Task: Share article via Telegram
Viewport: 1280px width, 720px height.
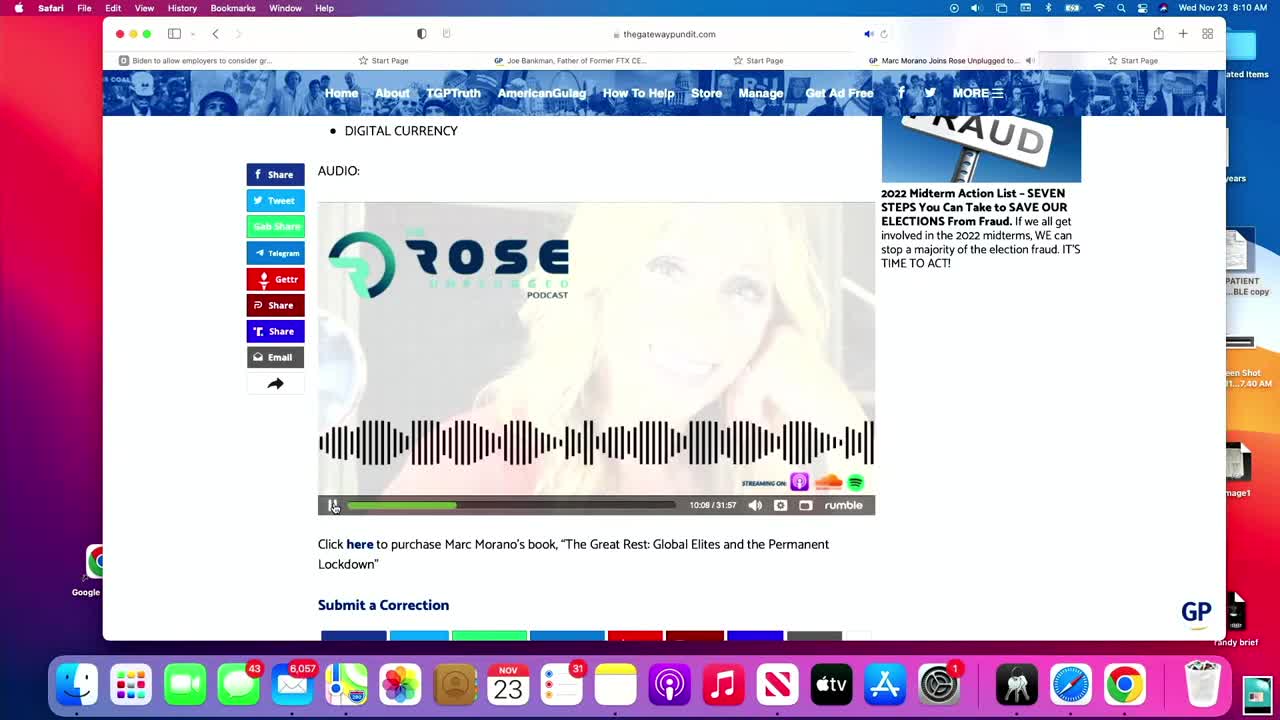Action: tap(275, 253)
